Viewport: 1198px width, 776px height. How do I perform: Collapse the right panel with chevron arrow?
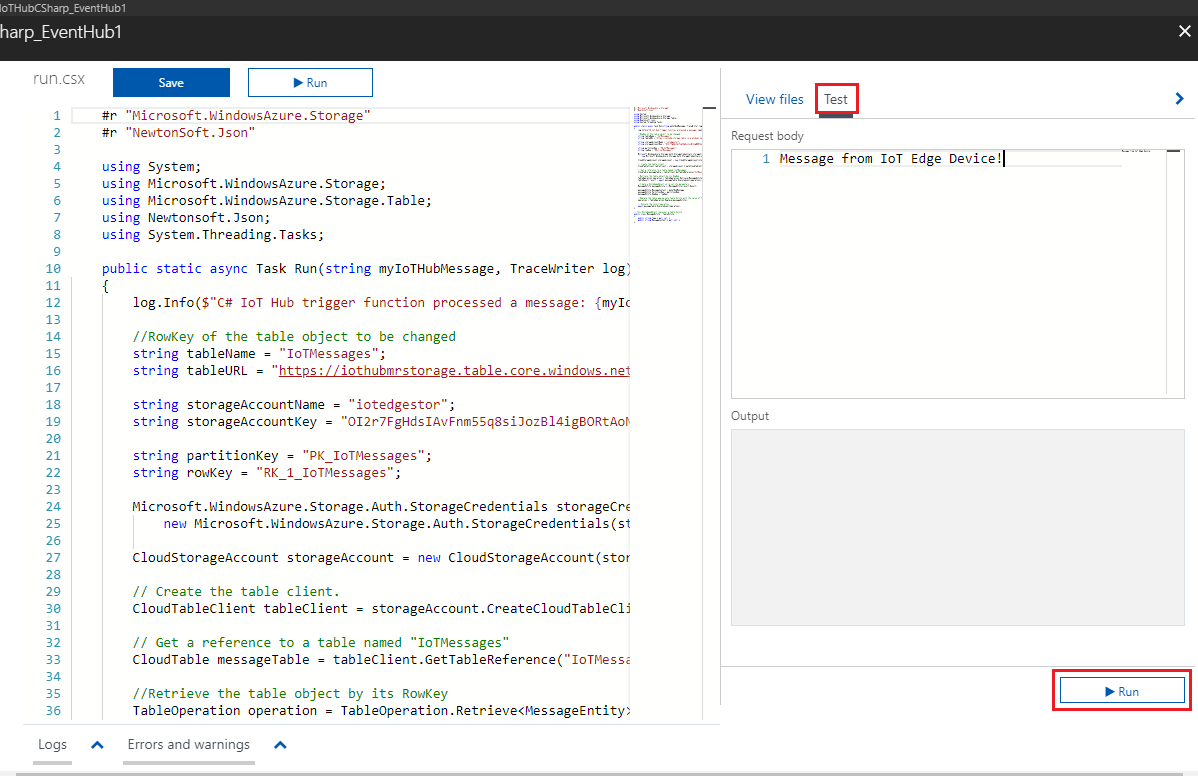coord(1179,99)
